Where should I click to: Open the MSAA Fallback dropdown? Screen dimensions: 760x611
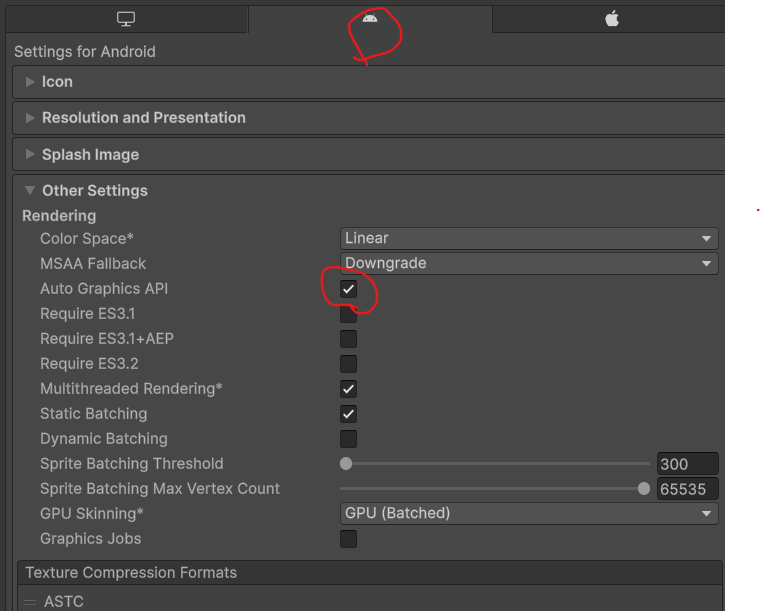529,264
